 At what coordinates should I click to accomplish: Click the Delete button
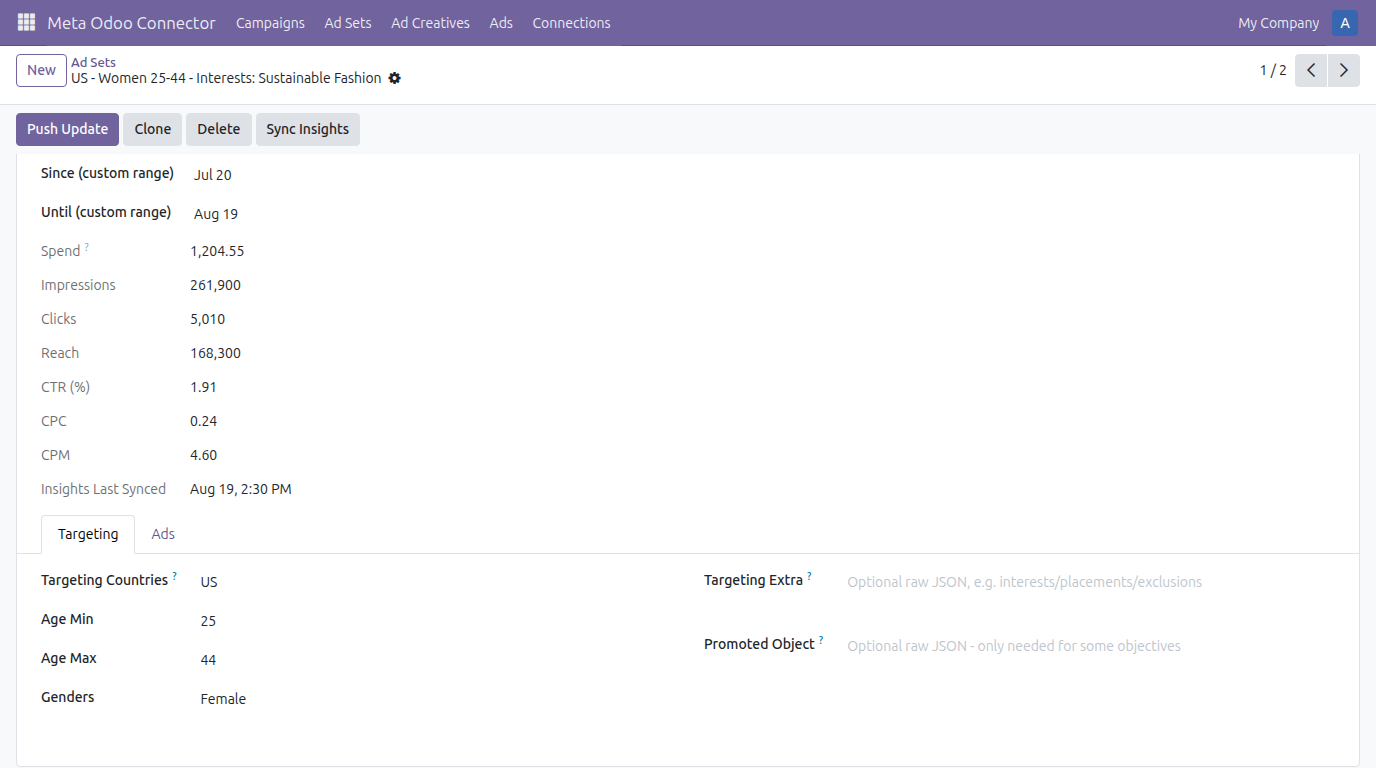(218, 129)
